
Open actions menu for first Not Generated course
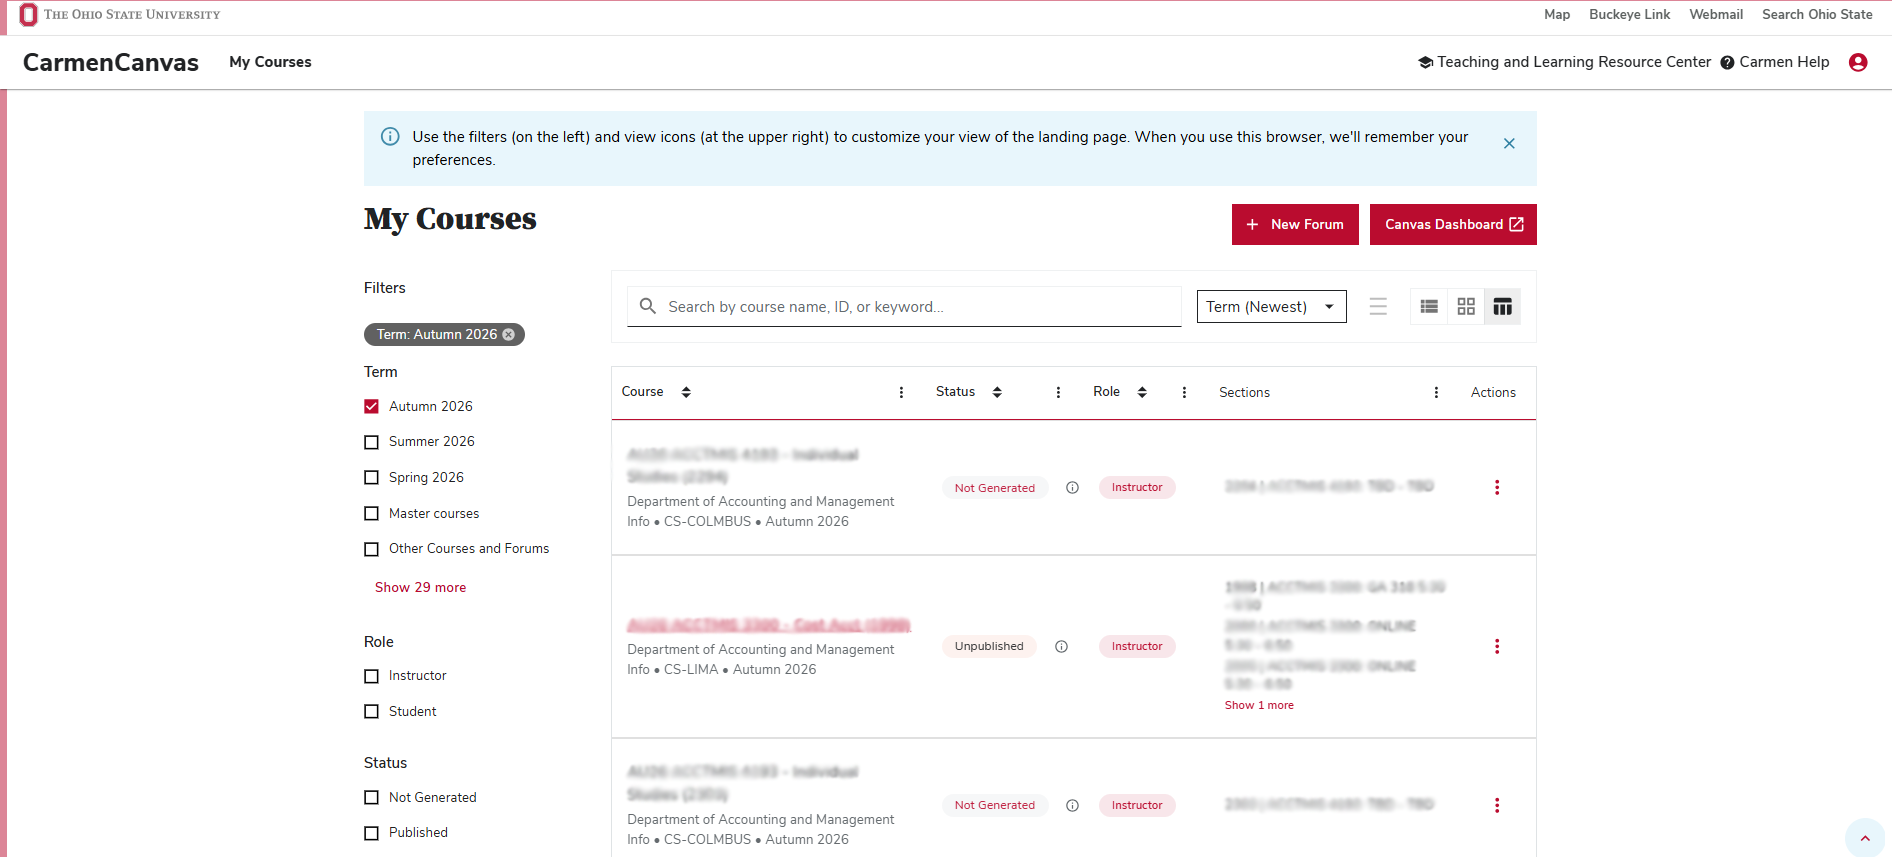[x=1497, y=487]
